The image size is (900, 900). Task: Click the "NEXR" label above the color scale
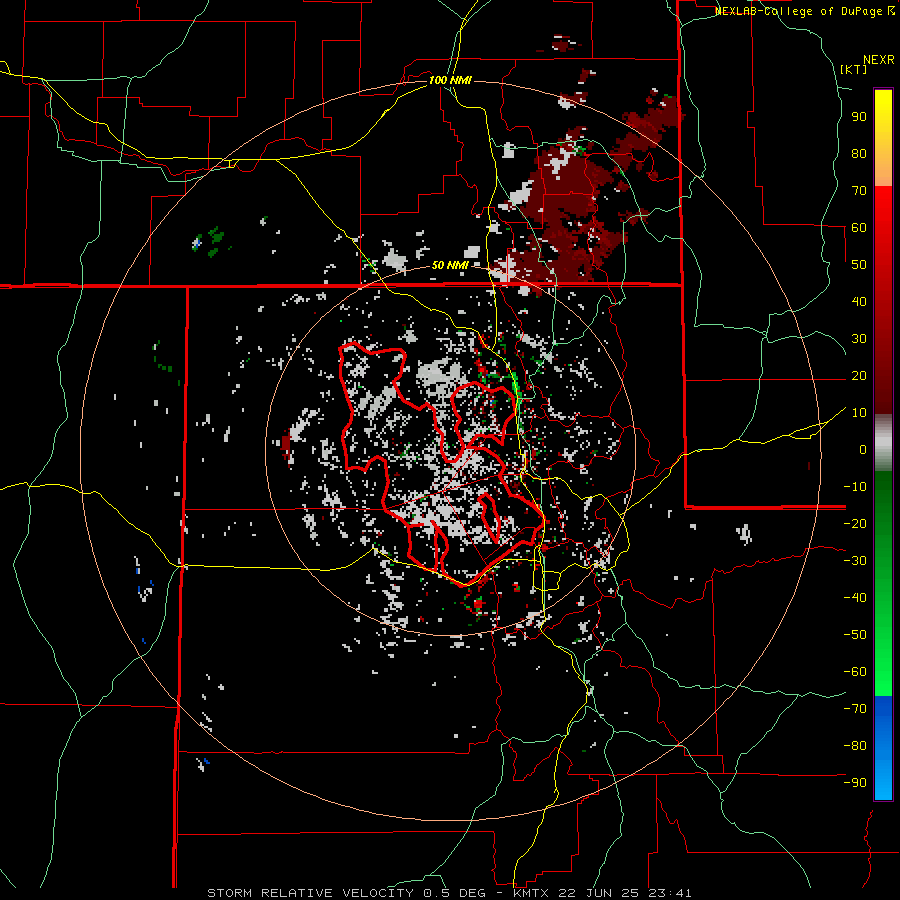click(x=879, y=60)
